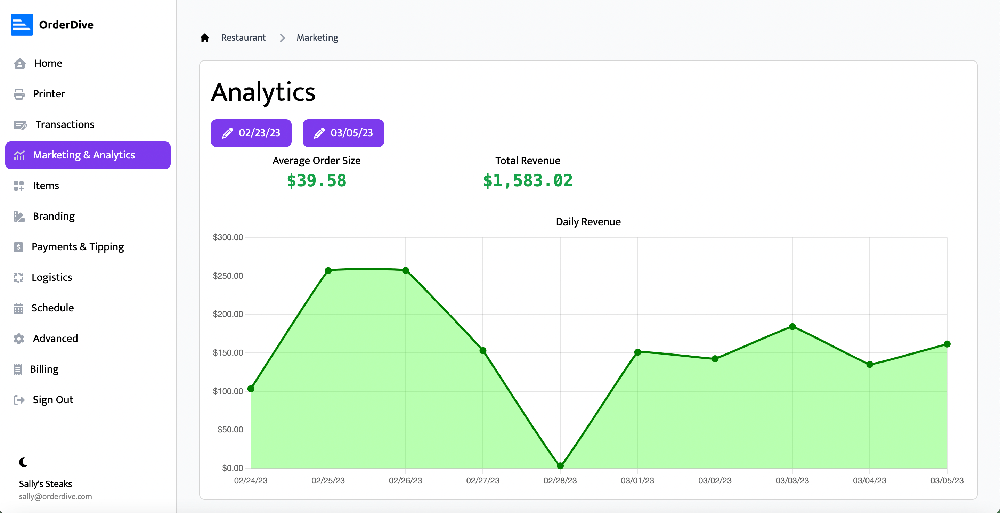Click the 02/28/23 zero-revenue data point

click(x=561, y=466)
